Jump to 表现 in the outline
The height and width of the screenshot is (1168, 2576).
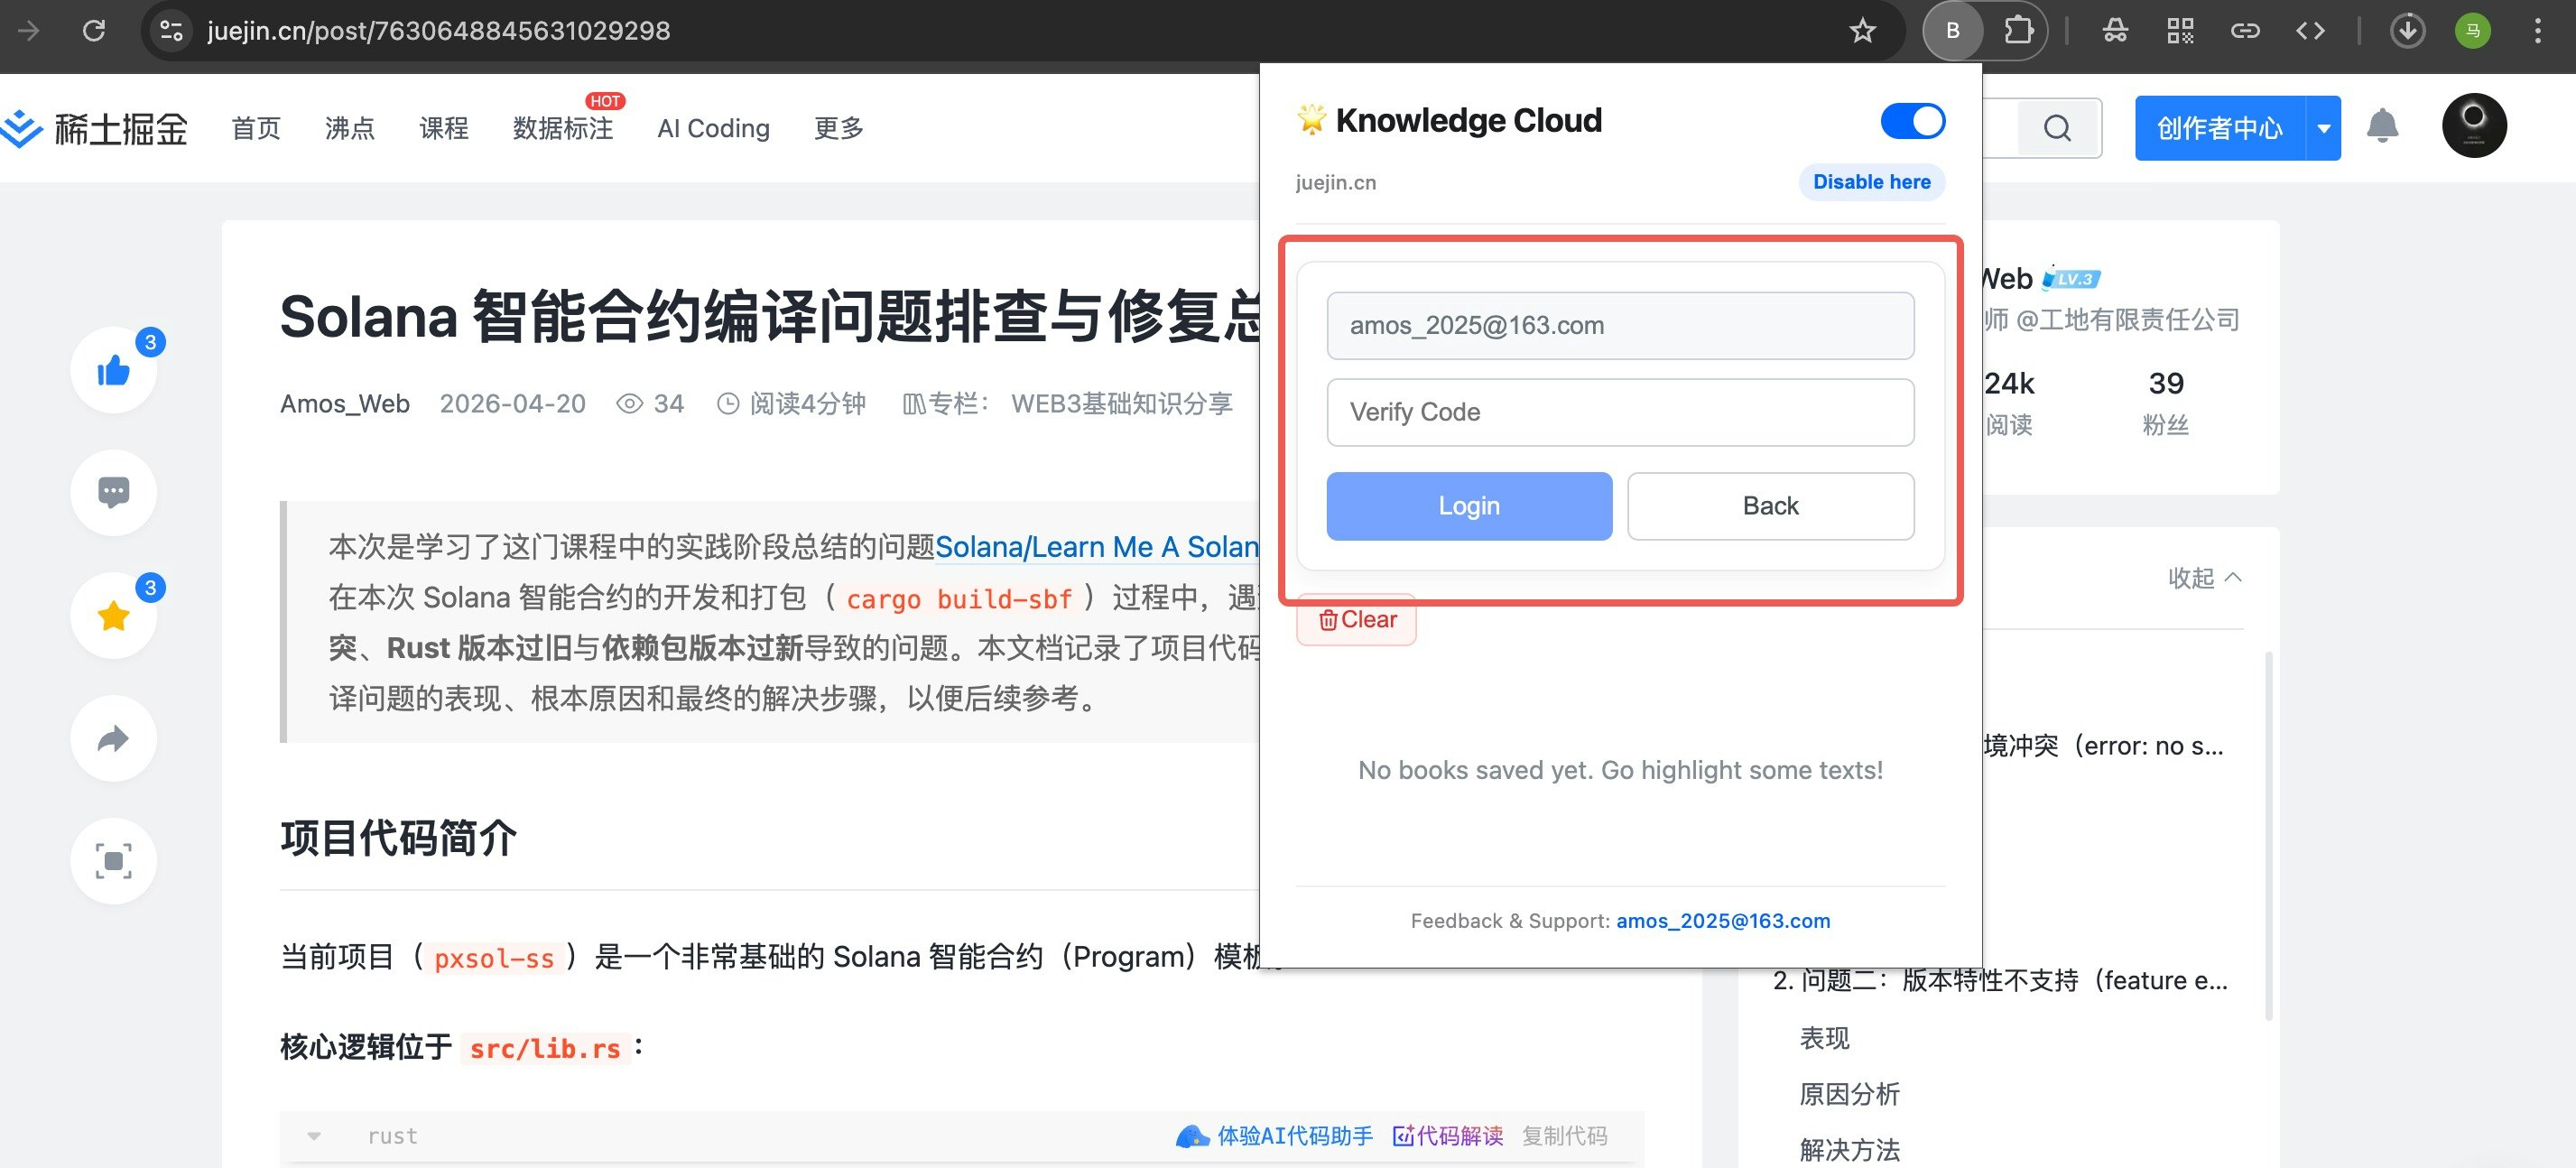[x=1825, y=1038]
